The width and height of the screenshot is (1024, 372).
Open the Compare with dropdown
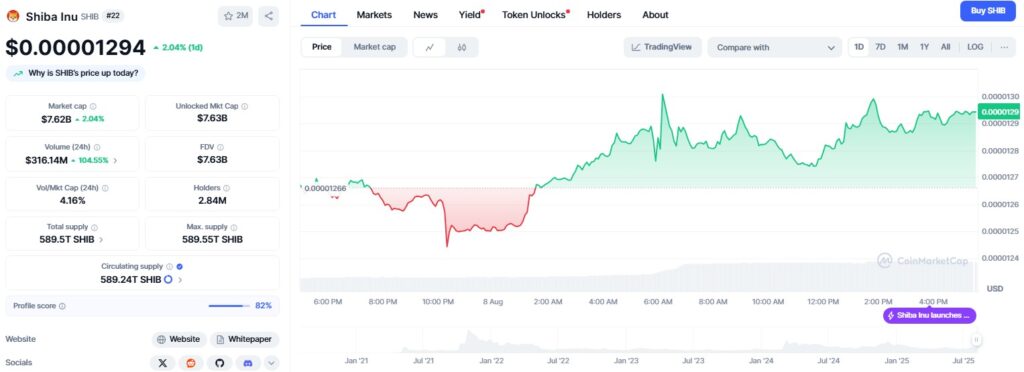(775, 48)
